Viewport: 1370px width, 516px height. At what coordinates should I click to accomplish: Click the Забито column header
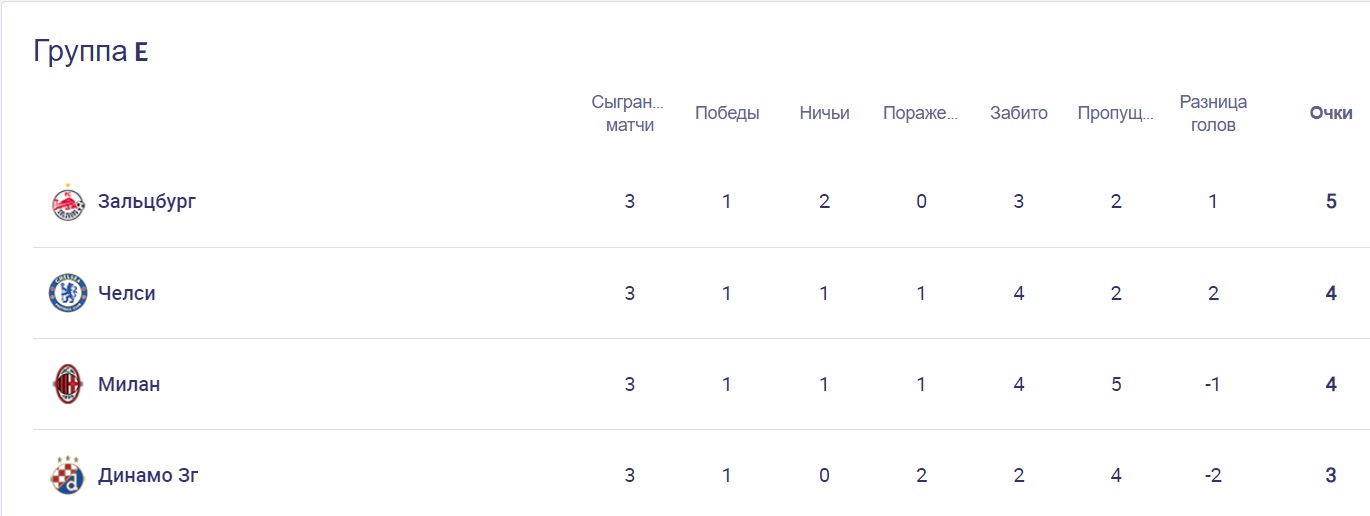coord(1018,113)
